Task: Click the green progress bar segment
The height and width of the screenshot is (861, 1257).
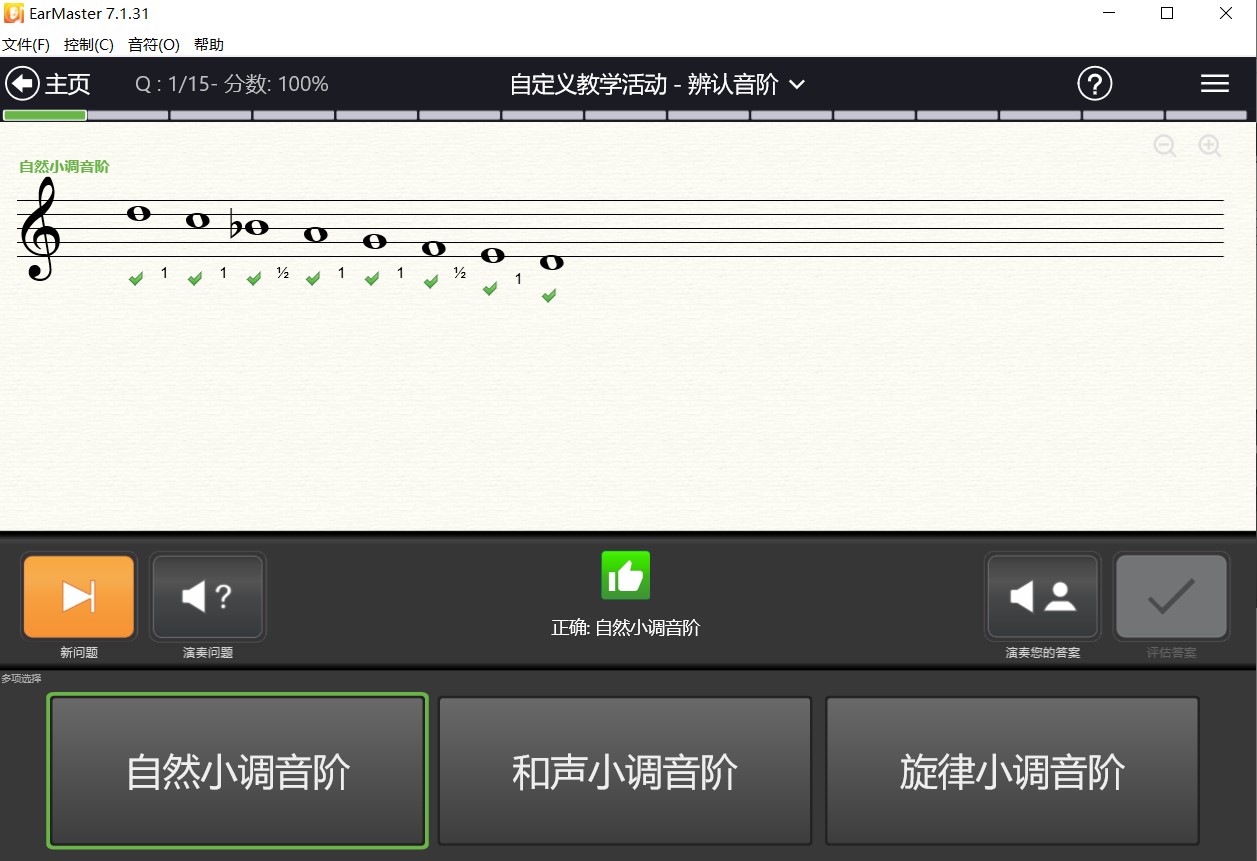Action: tap(44, 116)
